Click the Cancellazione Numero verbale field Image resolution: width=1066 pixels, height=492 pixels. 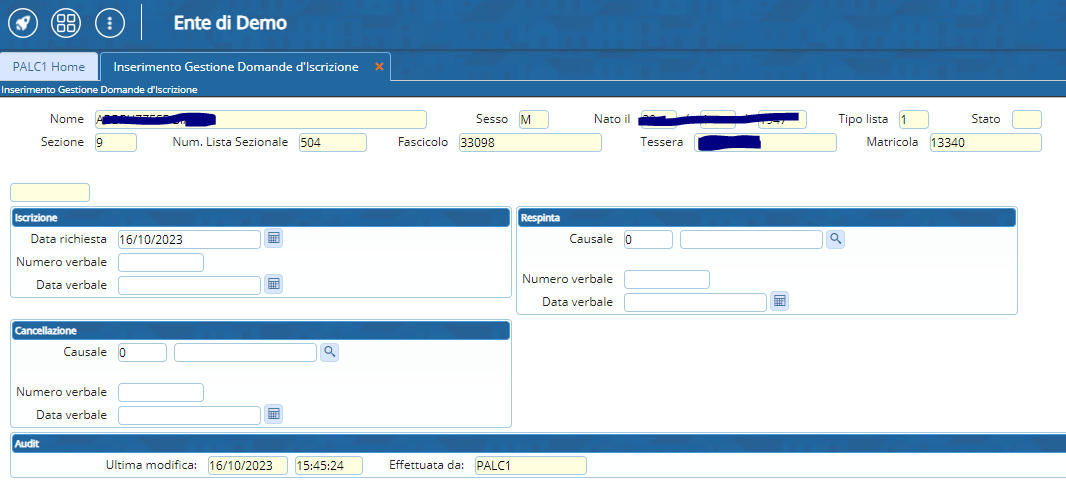pos(160,392)
